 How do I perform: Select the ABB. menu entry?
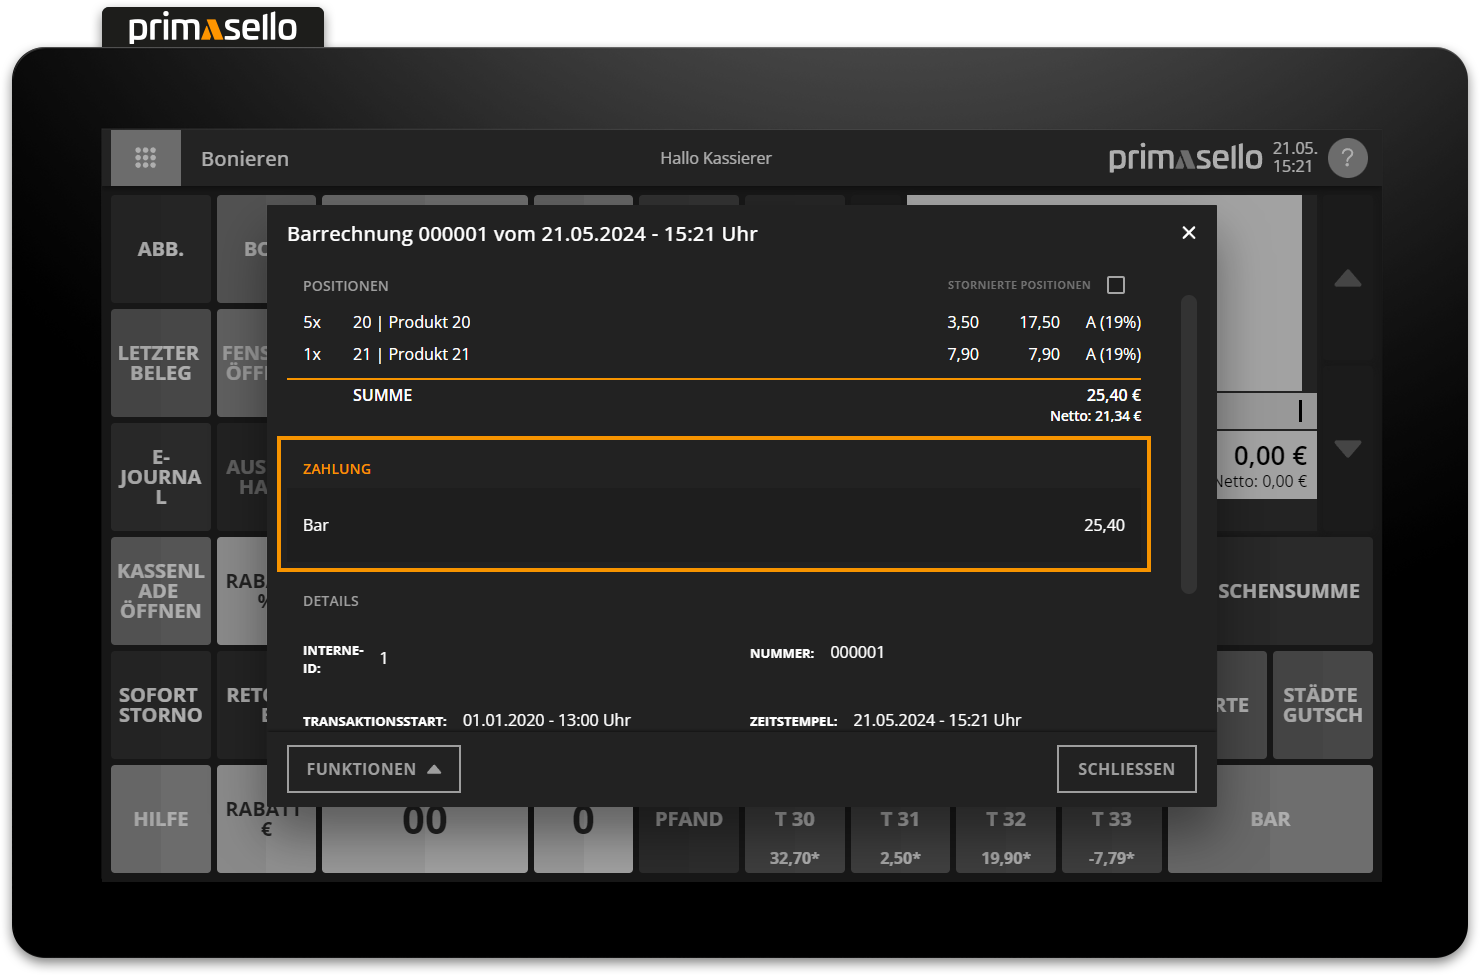point(160,249)
